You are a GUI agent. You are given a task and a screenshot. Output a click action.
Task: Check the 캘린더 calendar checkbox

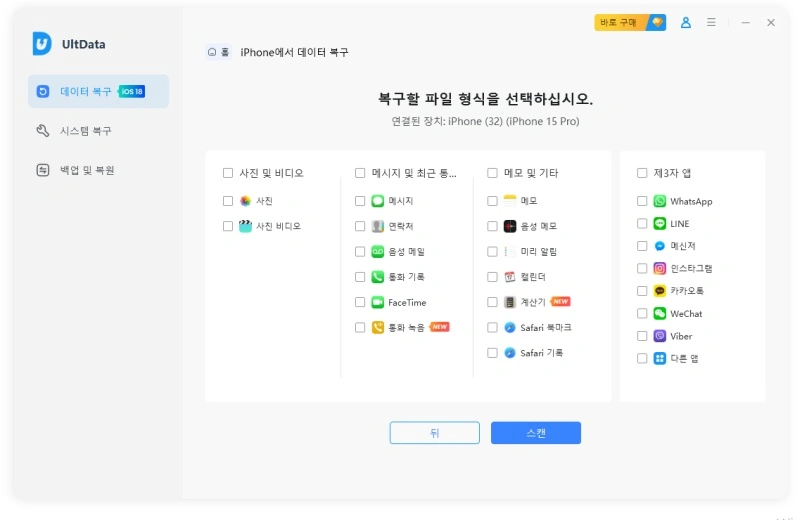[x=492, y=276]
